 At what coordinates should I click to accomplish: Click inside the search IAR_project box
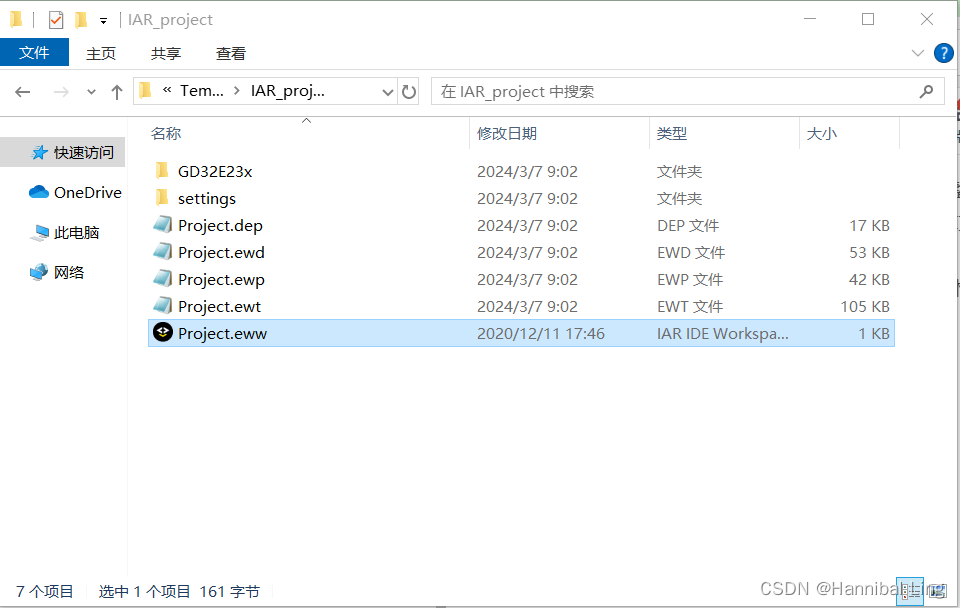click(650, 91)
